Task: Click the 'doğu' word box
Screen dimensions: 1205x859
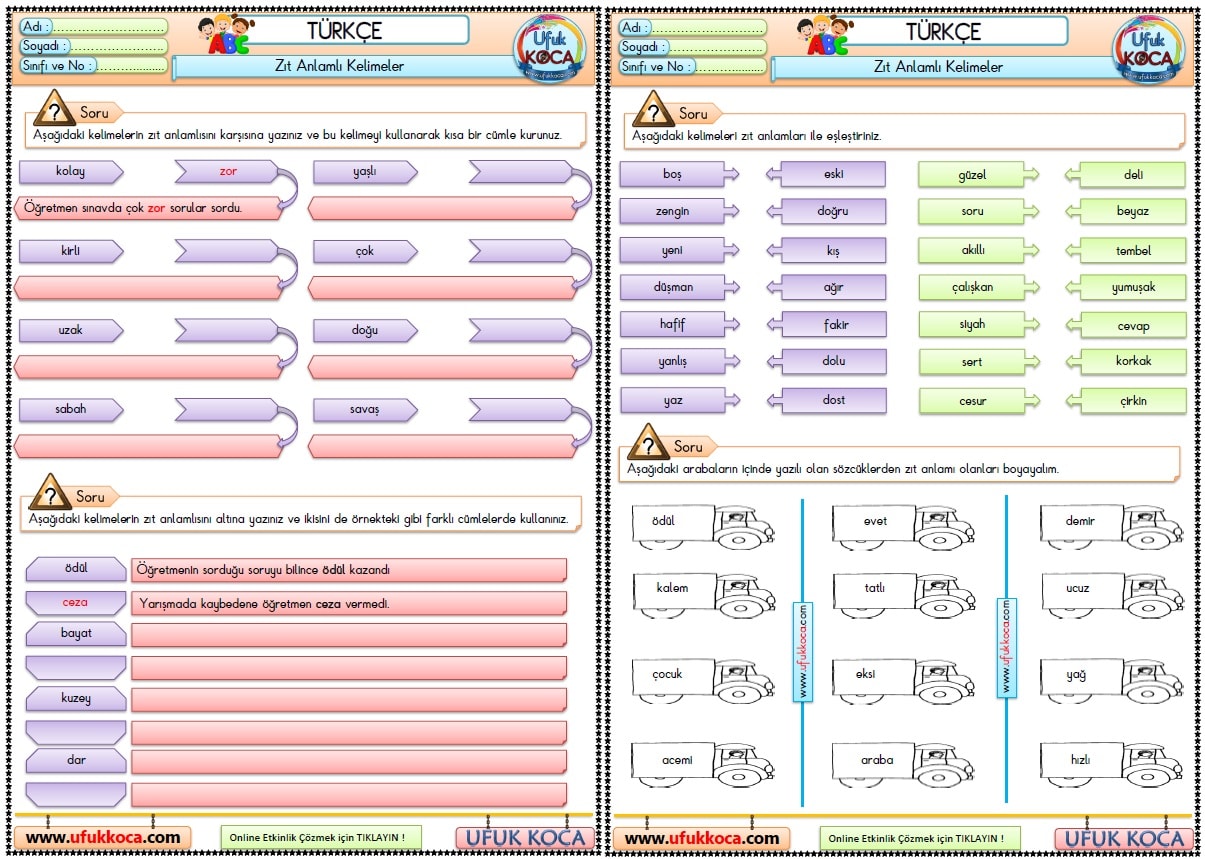Action: tap(365, 330)
